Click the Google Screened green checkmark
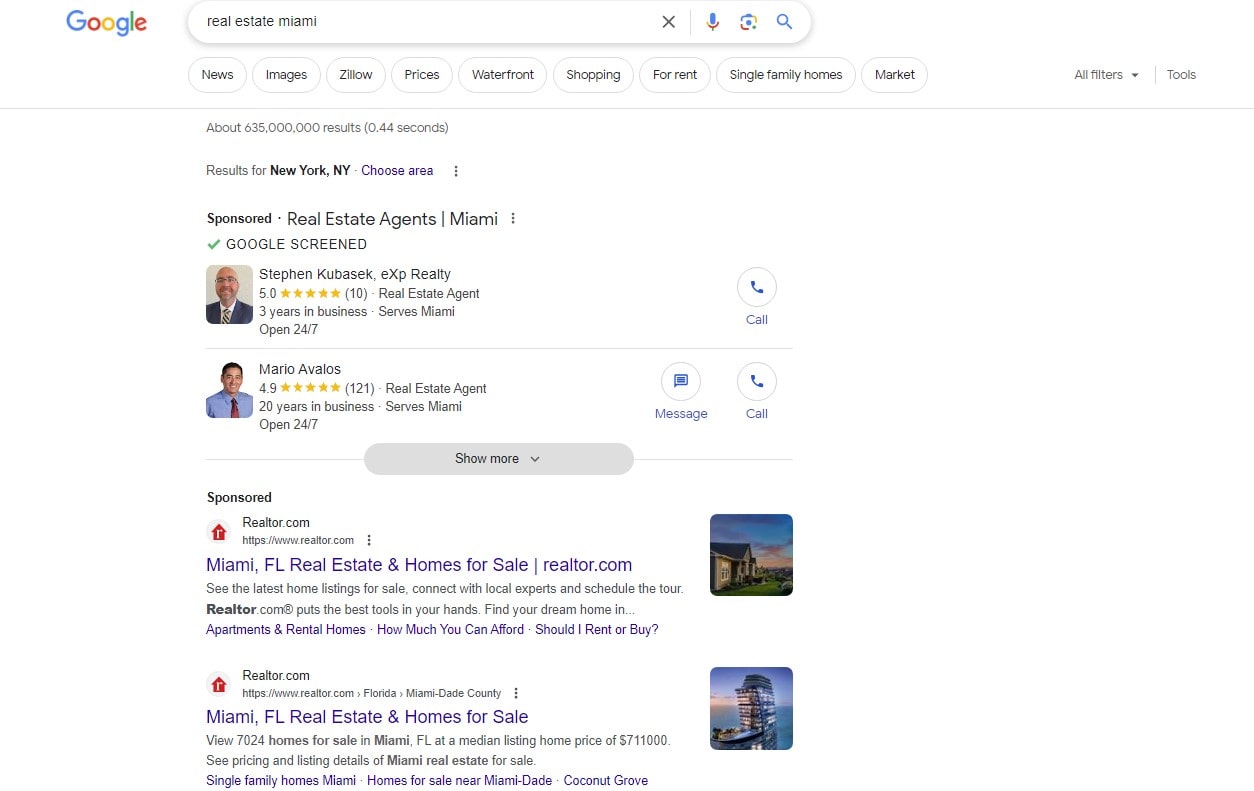This screenshot has width=1254, height=791. coord(213,244)
